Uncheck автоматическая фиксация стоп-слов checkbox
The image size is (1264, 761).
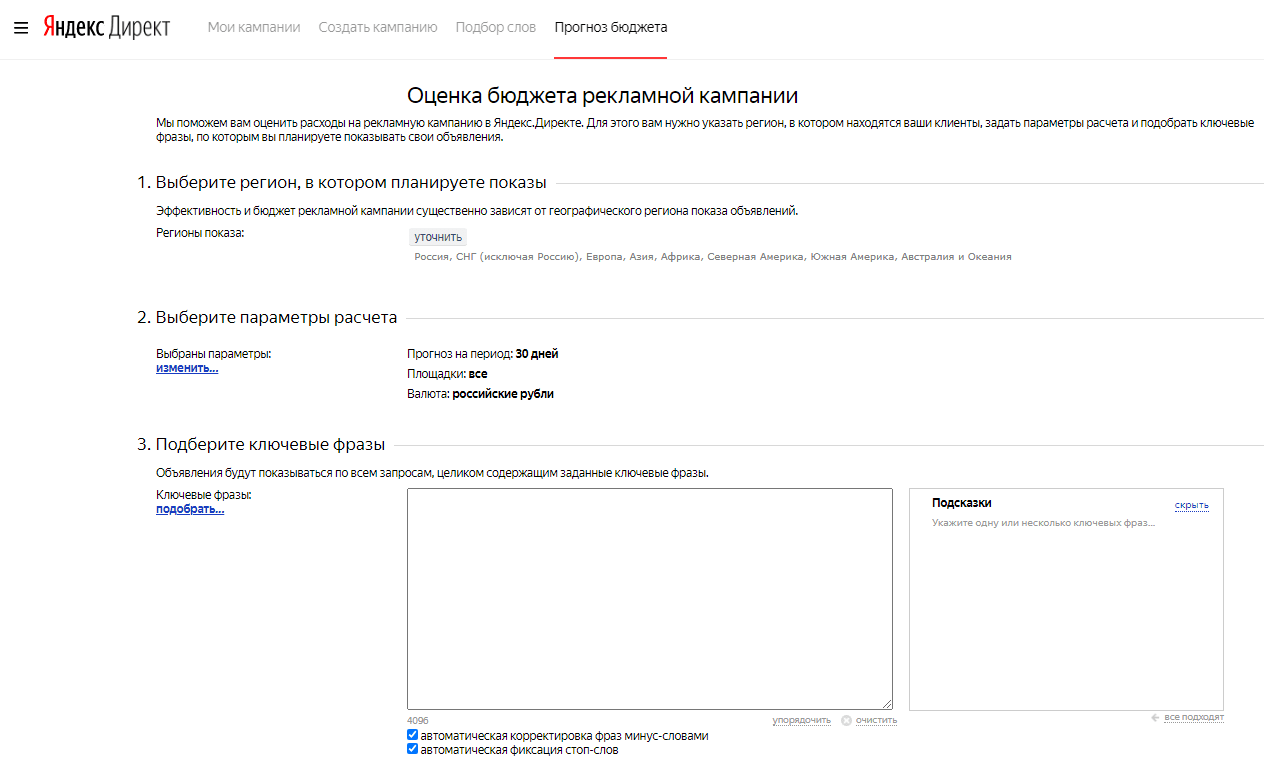(413, 749)
